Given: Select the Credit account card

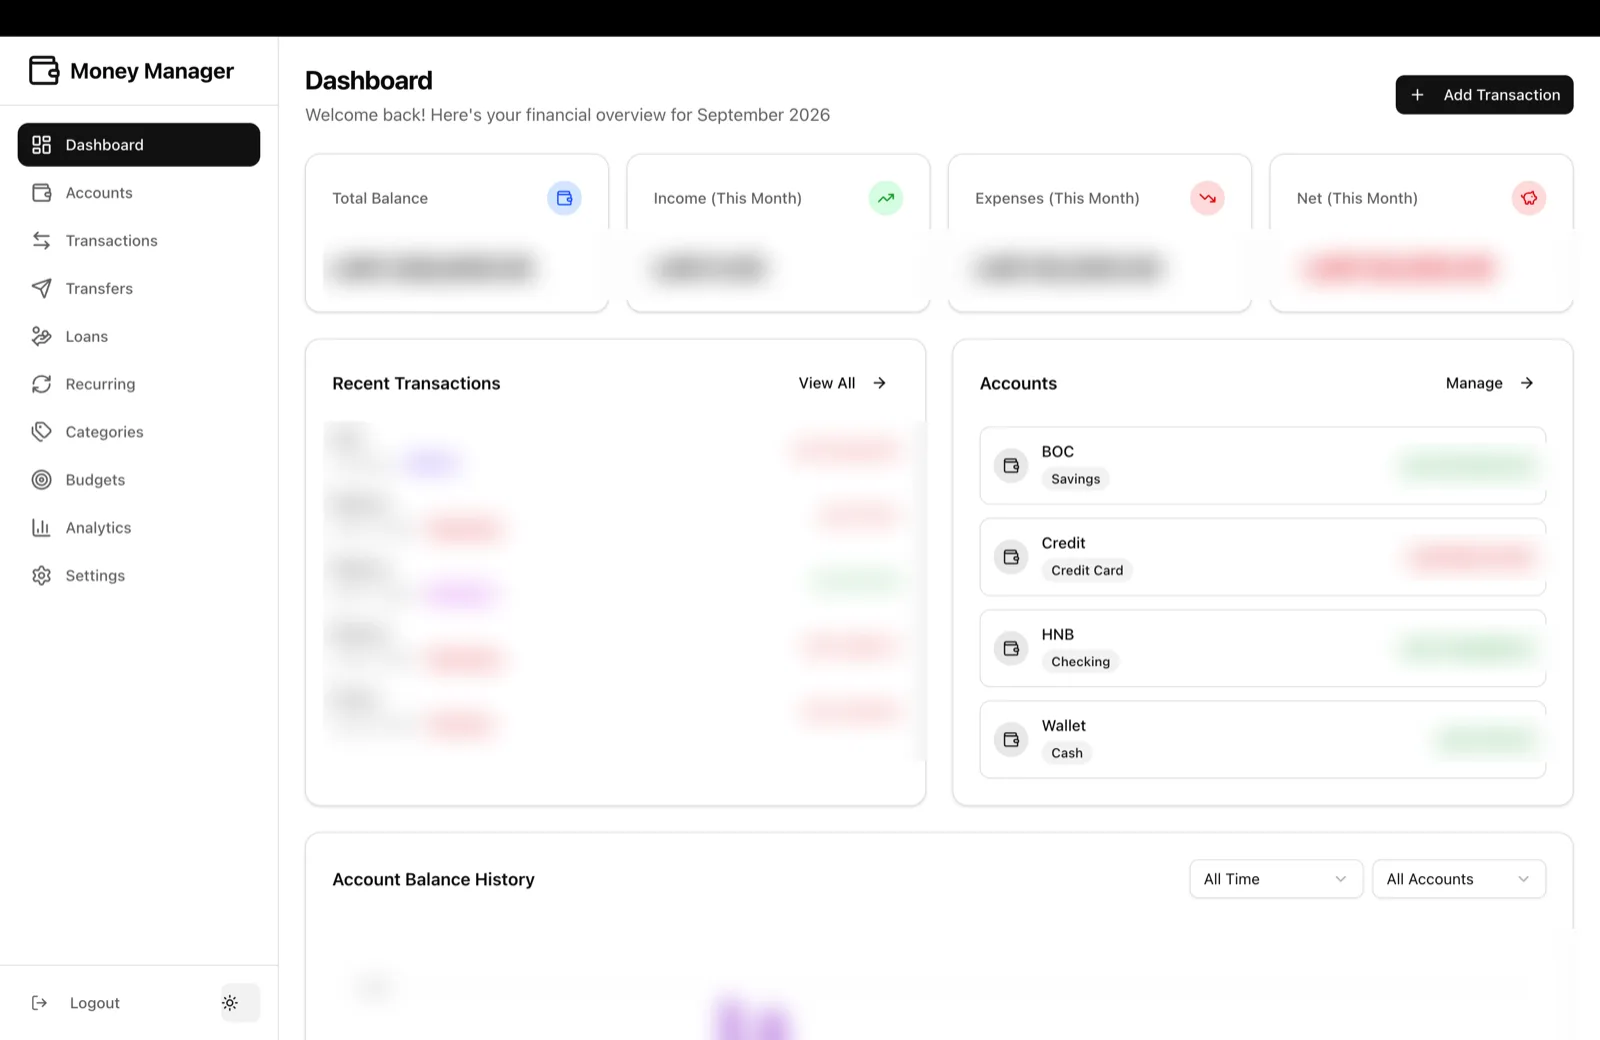Looking at the screenshot, I should point(1263,557).
